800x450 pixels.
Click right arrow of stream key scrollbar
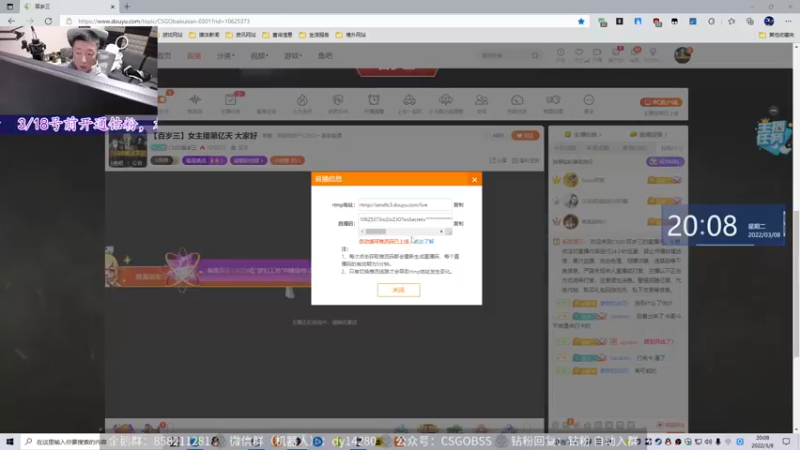click(441, 232)
